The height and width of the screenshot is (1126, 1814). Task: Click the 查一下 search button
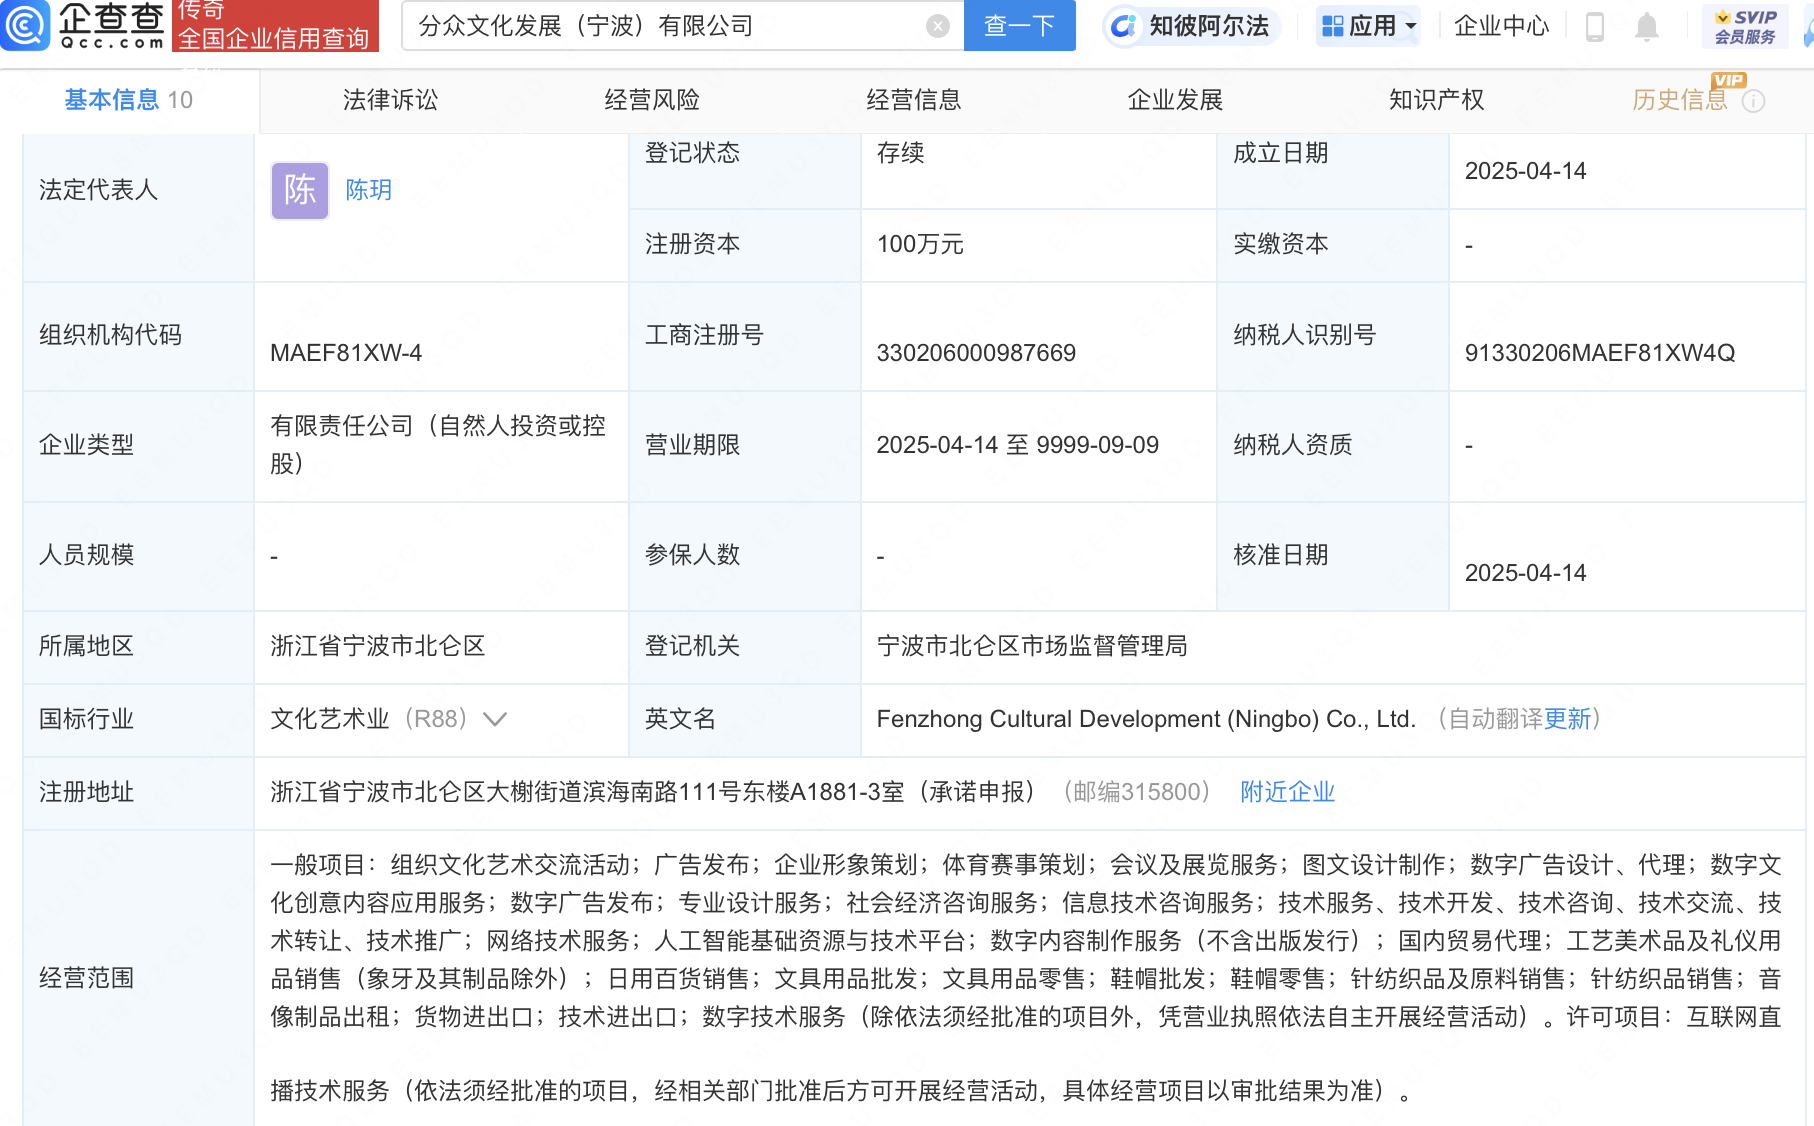point(1019,26)
